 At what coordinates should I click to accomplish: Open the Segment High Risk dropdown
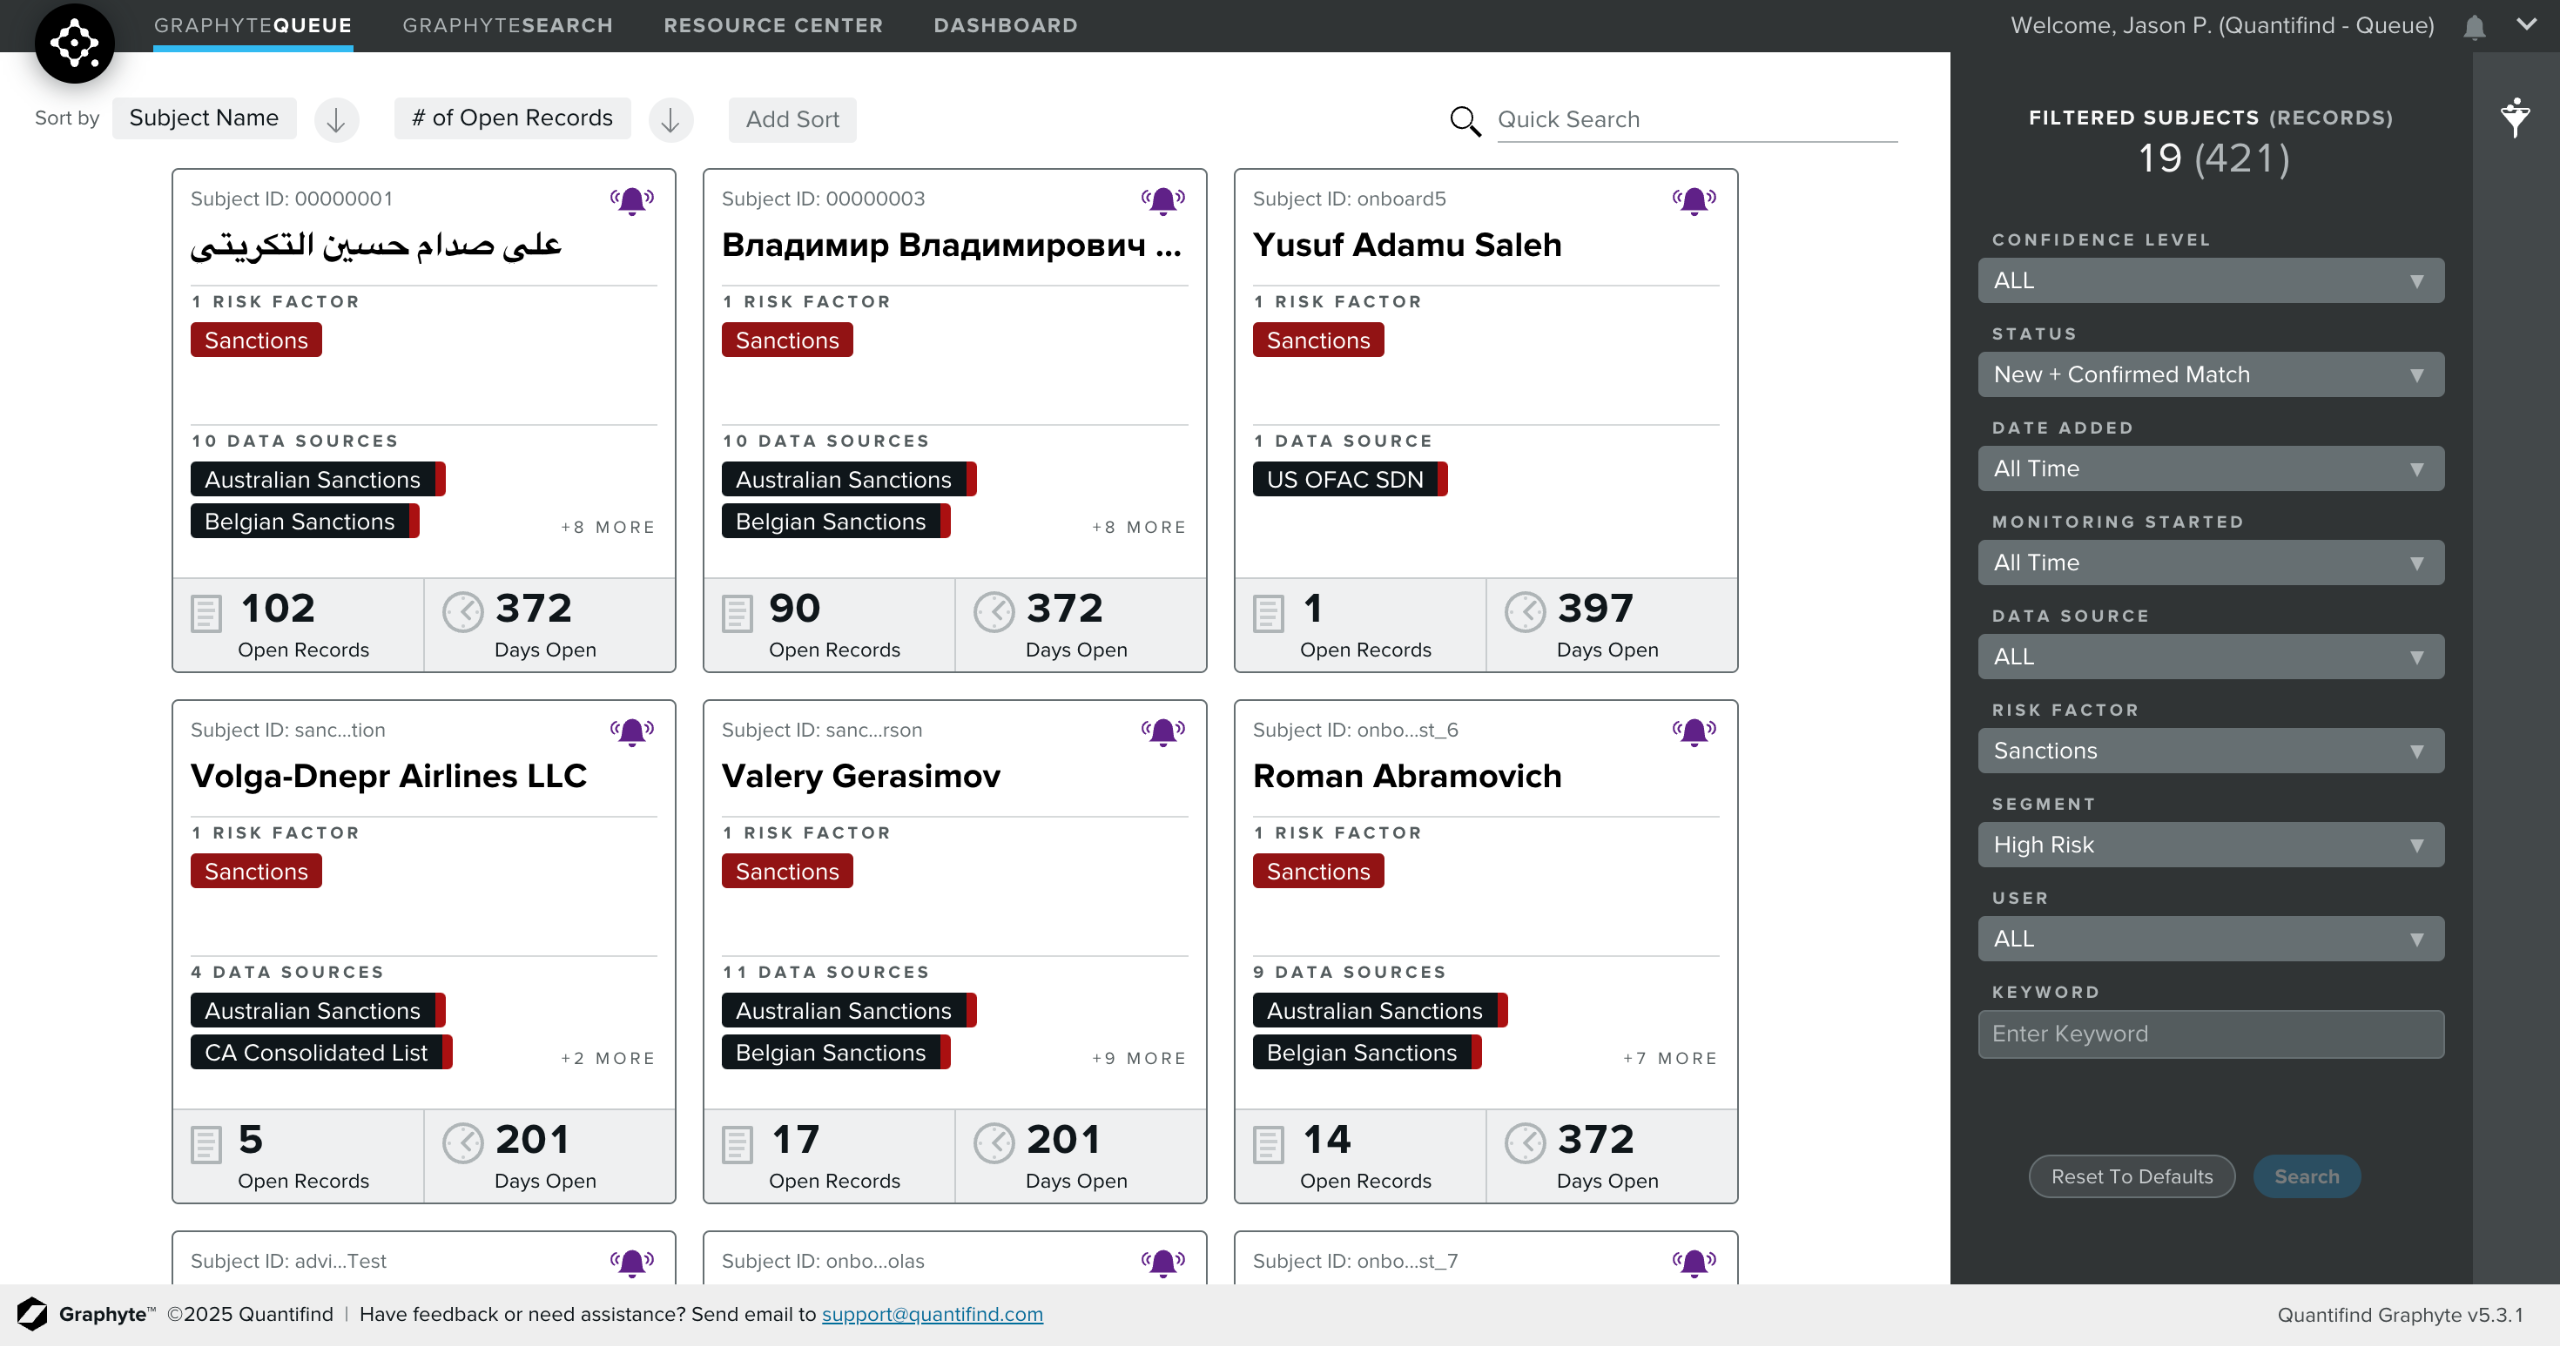tap(2210, 845)
